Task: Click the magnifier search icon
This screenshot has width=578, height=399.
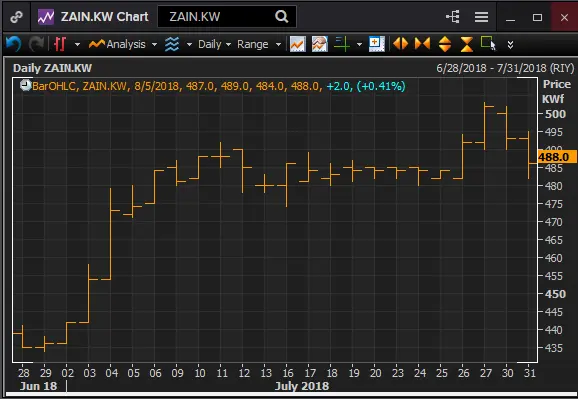Action: pos(282,17)
